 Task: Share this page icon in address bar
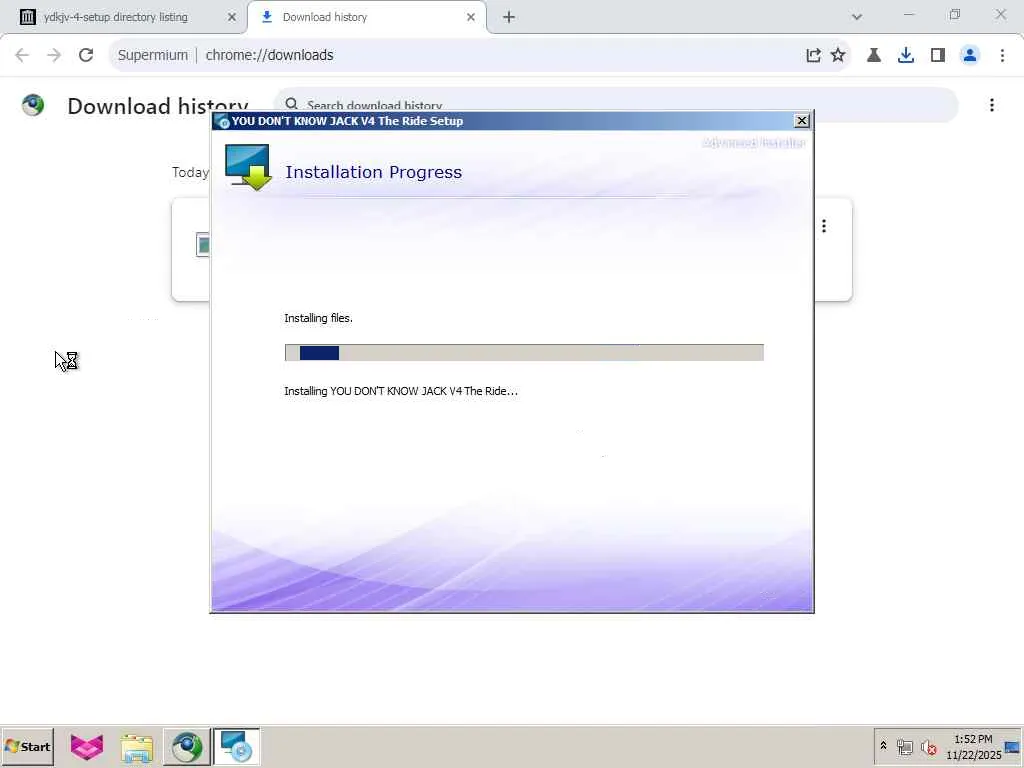pyautogui.click(x=812, y=55)
